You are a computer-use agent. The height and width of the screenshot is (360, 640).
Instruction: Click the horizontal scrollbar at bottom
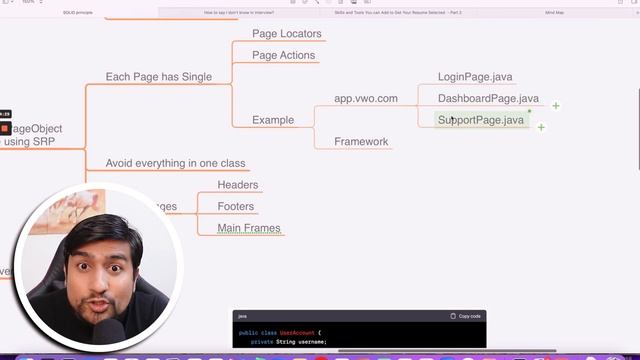coord(447,351)
